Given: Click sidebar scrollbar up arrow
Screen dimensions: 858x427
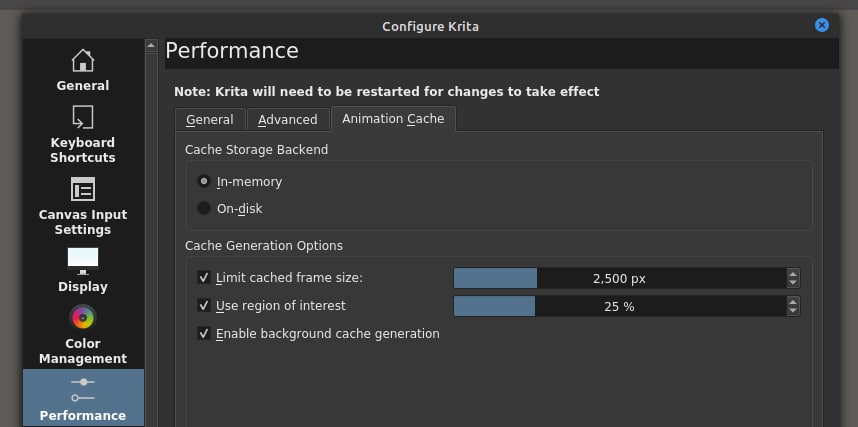Looking at the screenshot, I should point(151,46).
